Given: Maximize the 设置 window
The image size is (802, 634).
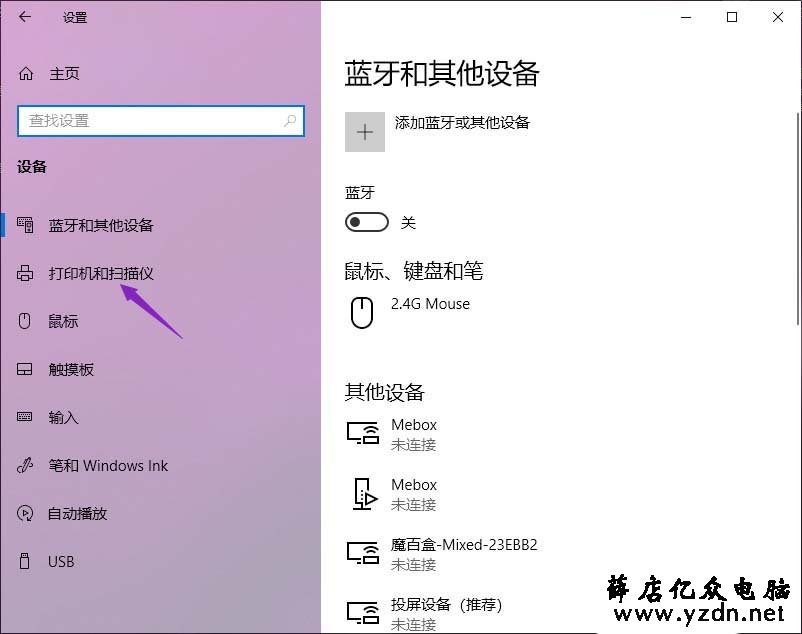Looking at the screenshot, I should [x=732, y=17].
